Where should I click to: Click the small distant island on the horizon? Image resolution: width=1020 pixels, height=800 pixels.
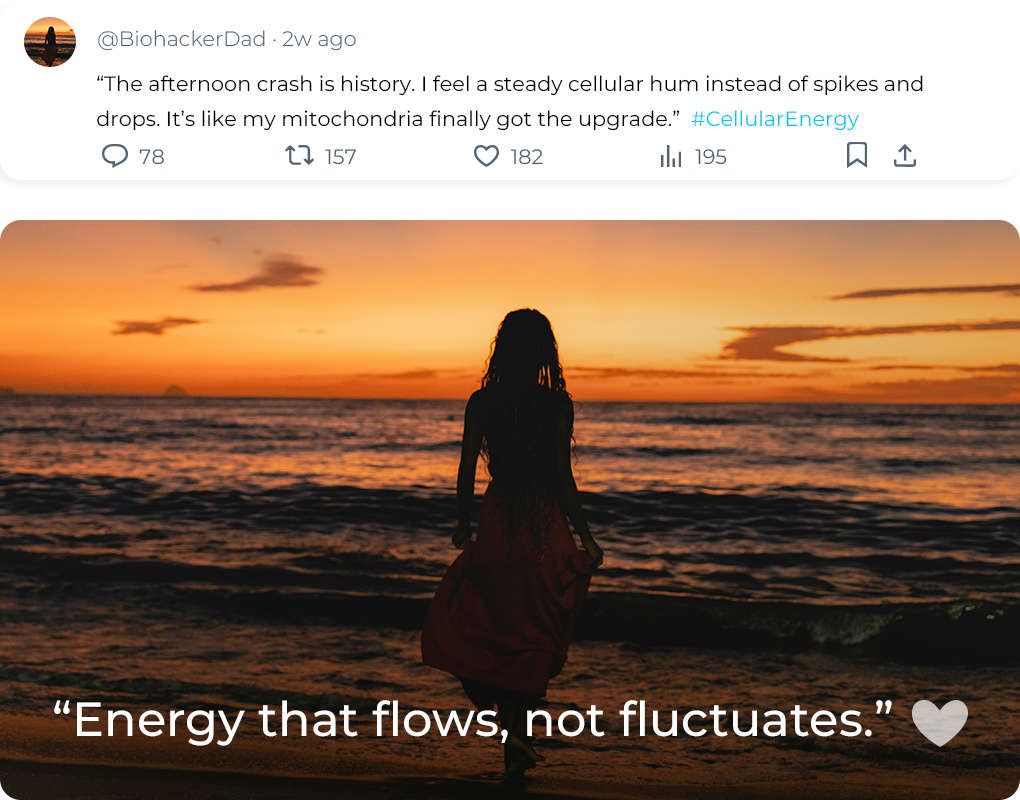176,390
